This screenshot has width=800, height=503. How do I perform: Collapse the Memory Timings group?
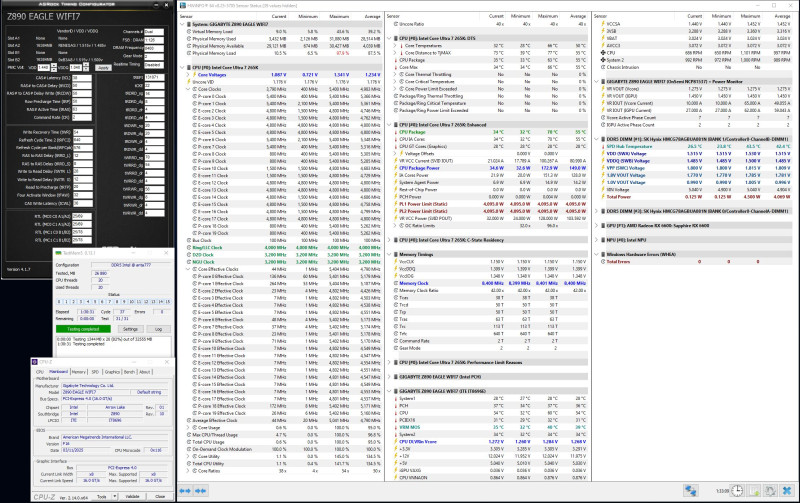tap(389, 254)
